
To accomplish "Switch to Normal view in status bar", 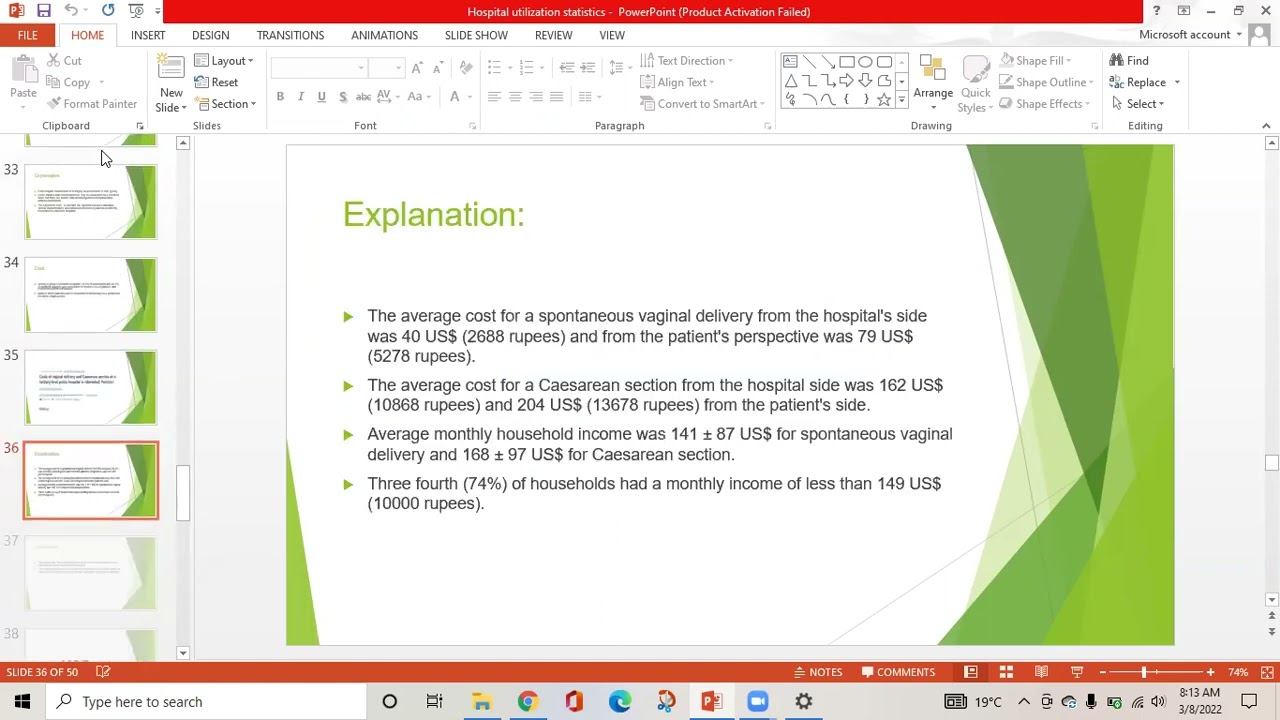I will [x=970, y=672].
